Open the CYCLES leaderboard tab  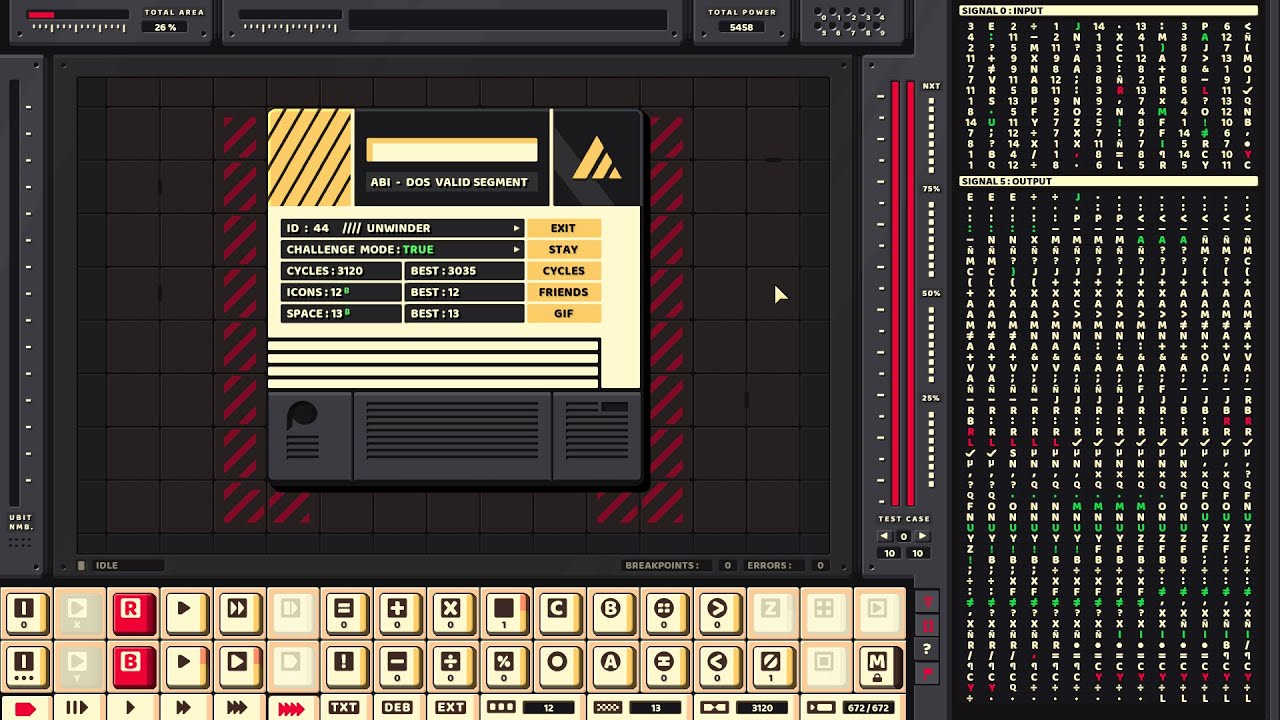pos(563,271)
